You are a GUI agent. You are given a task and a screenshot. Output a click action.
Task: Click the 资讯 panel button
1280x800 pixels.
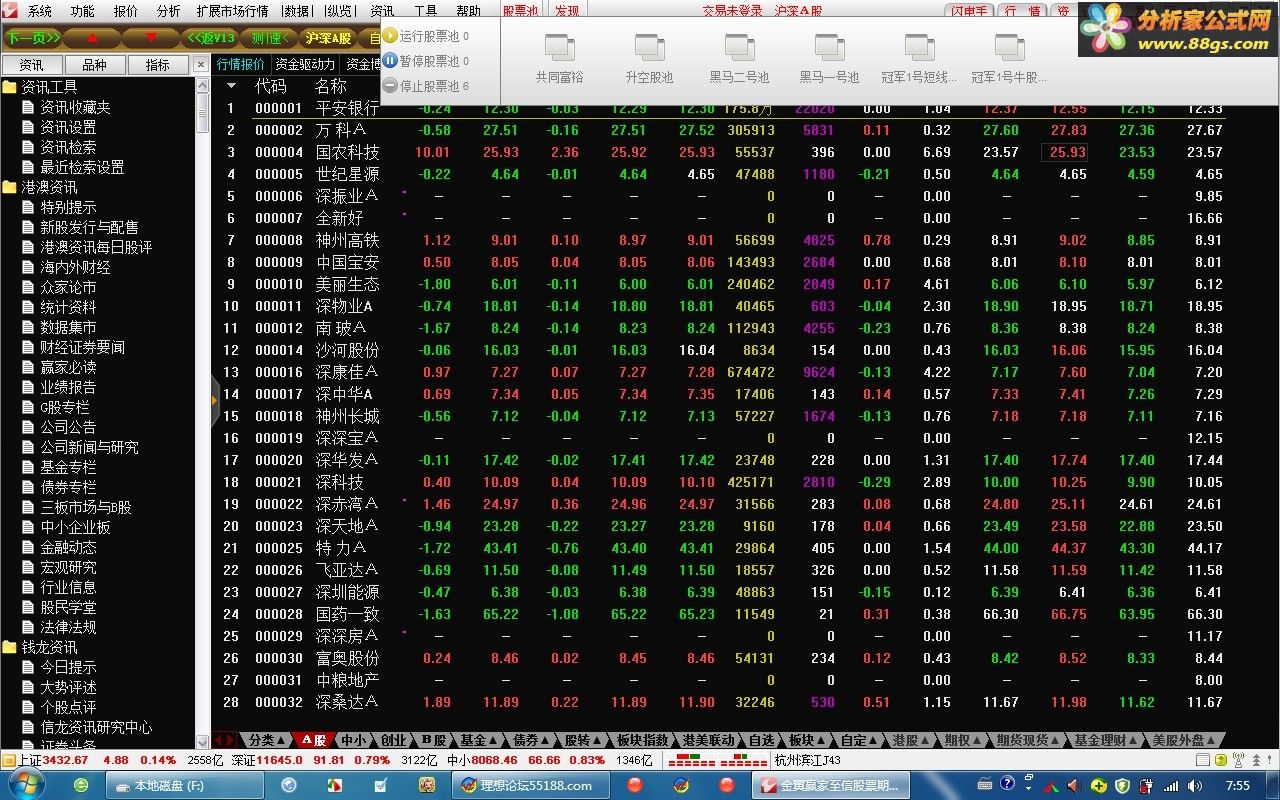(x=32, y=65)
